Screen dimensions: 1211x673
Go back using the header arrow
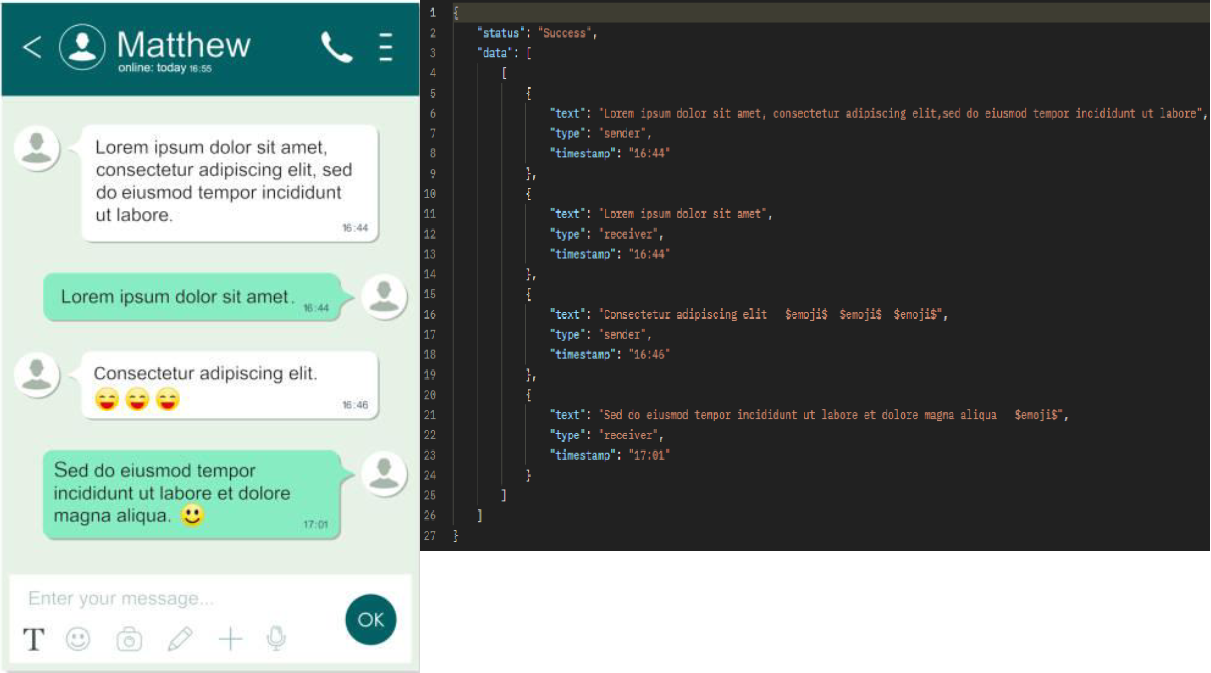32,47
